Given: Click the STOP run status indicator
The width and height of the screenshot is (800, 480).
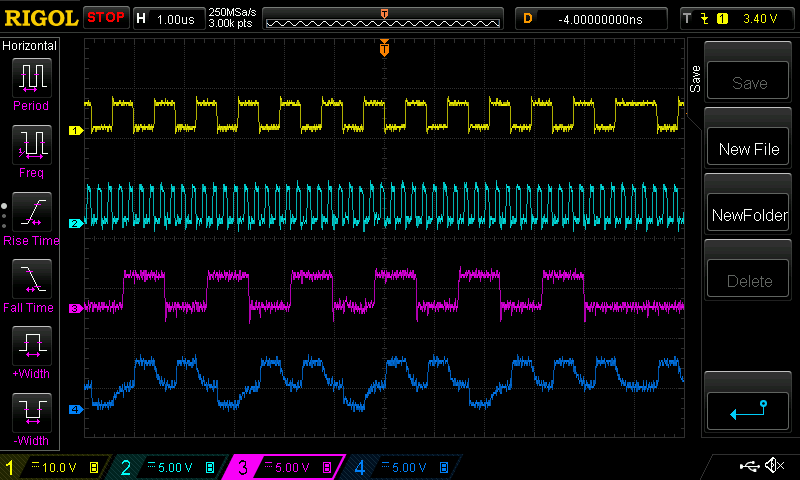Looking at the screenshot, I should [x=106, y=17].
